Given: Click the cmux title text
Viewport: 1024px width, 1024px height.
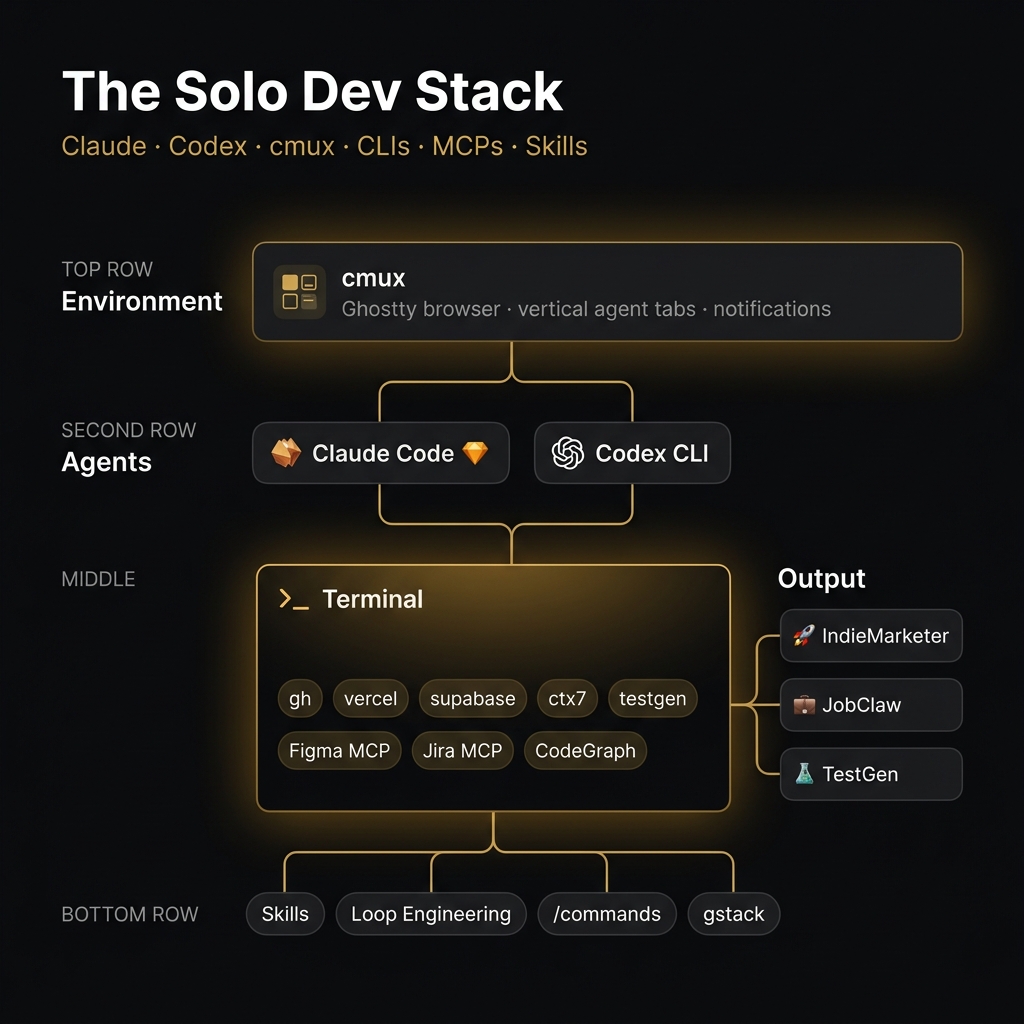Looking at the screenshot, I should pyautogui.click(x=374, y=278).
